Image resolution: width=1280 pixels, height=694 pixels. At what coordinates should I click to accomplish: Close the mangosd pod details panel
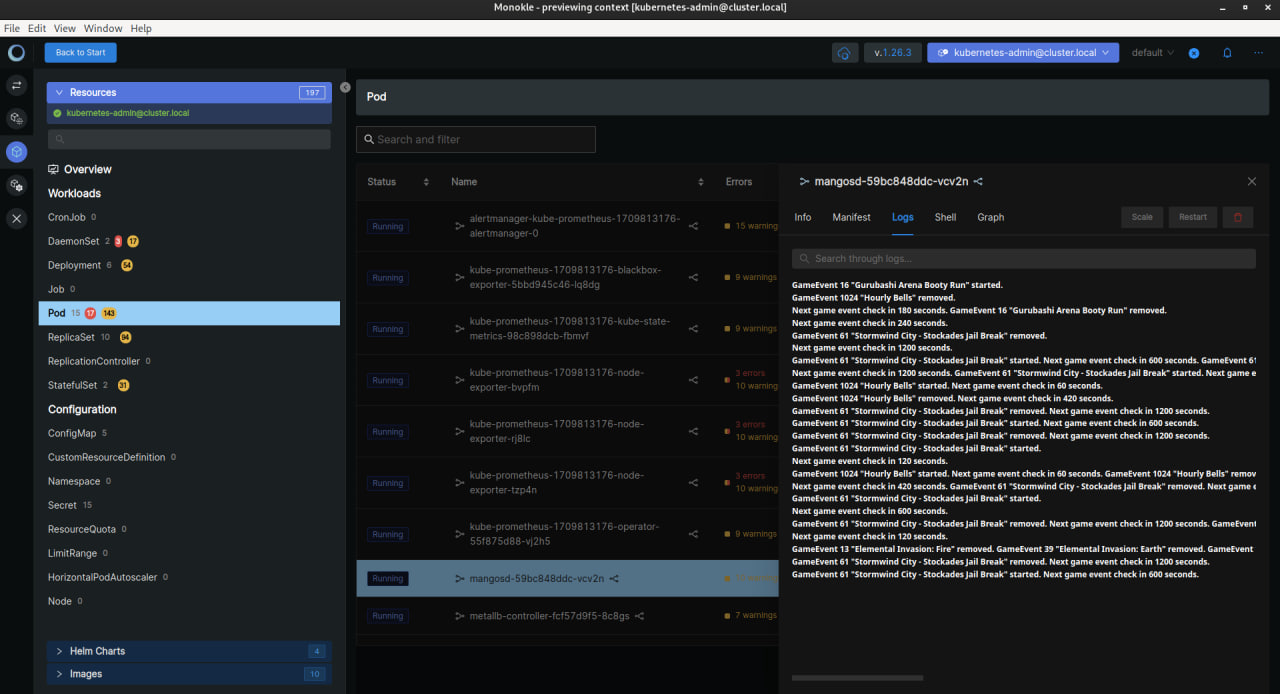tap(1251, 182)
